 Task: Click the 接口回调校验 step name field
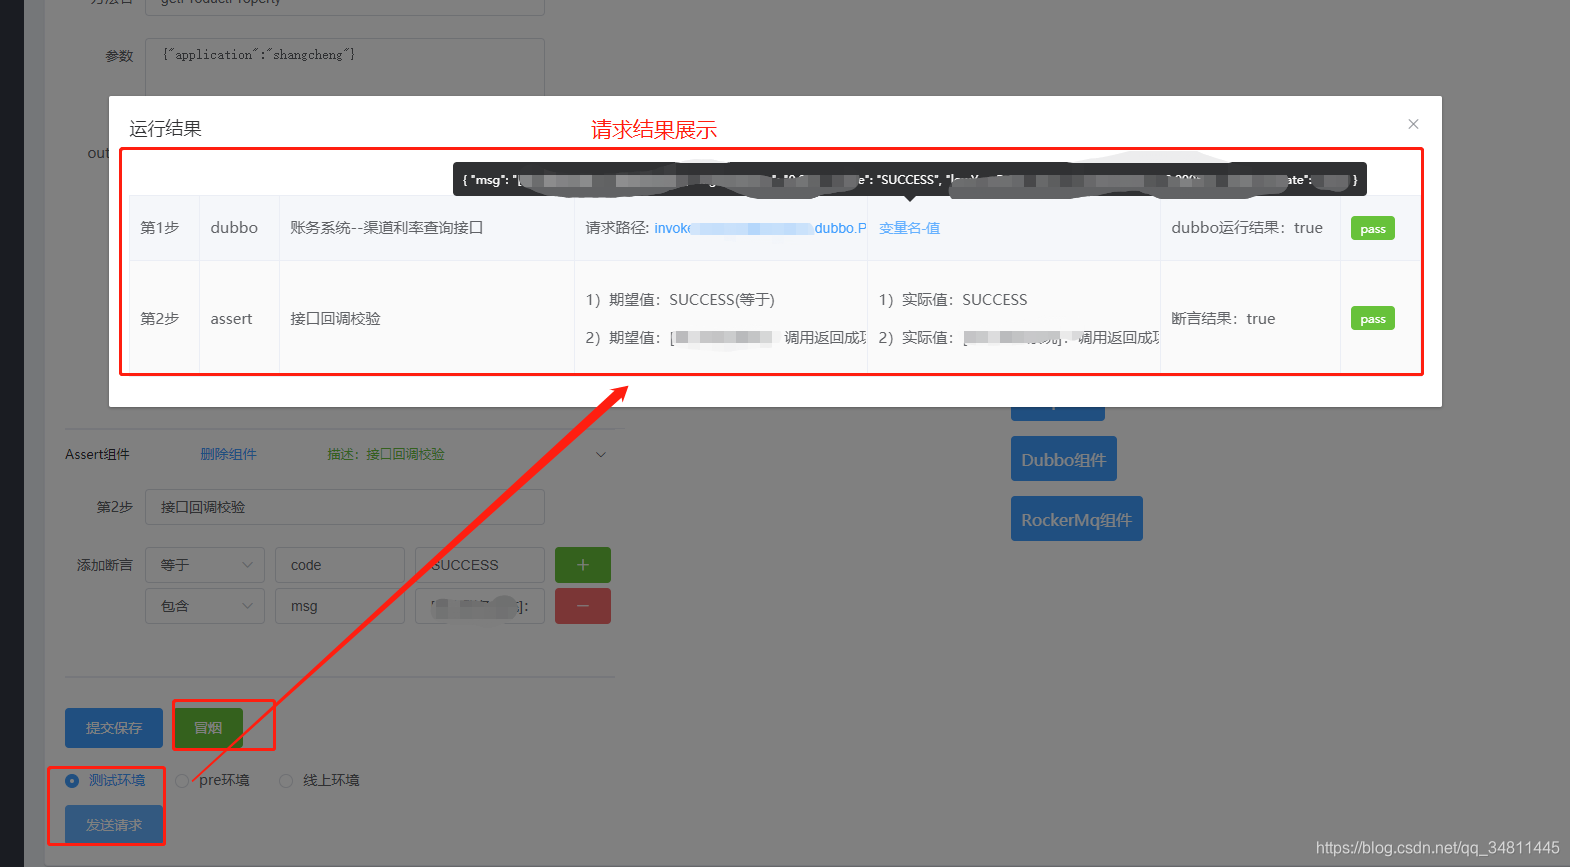(345, 507)
